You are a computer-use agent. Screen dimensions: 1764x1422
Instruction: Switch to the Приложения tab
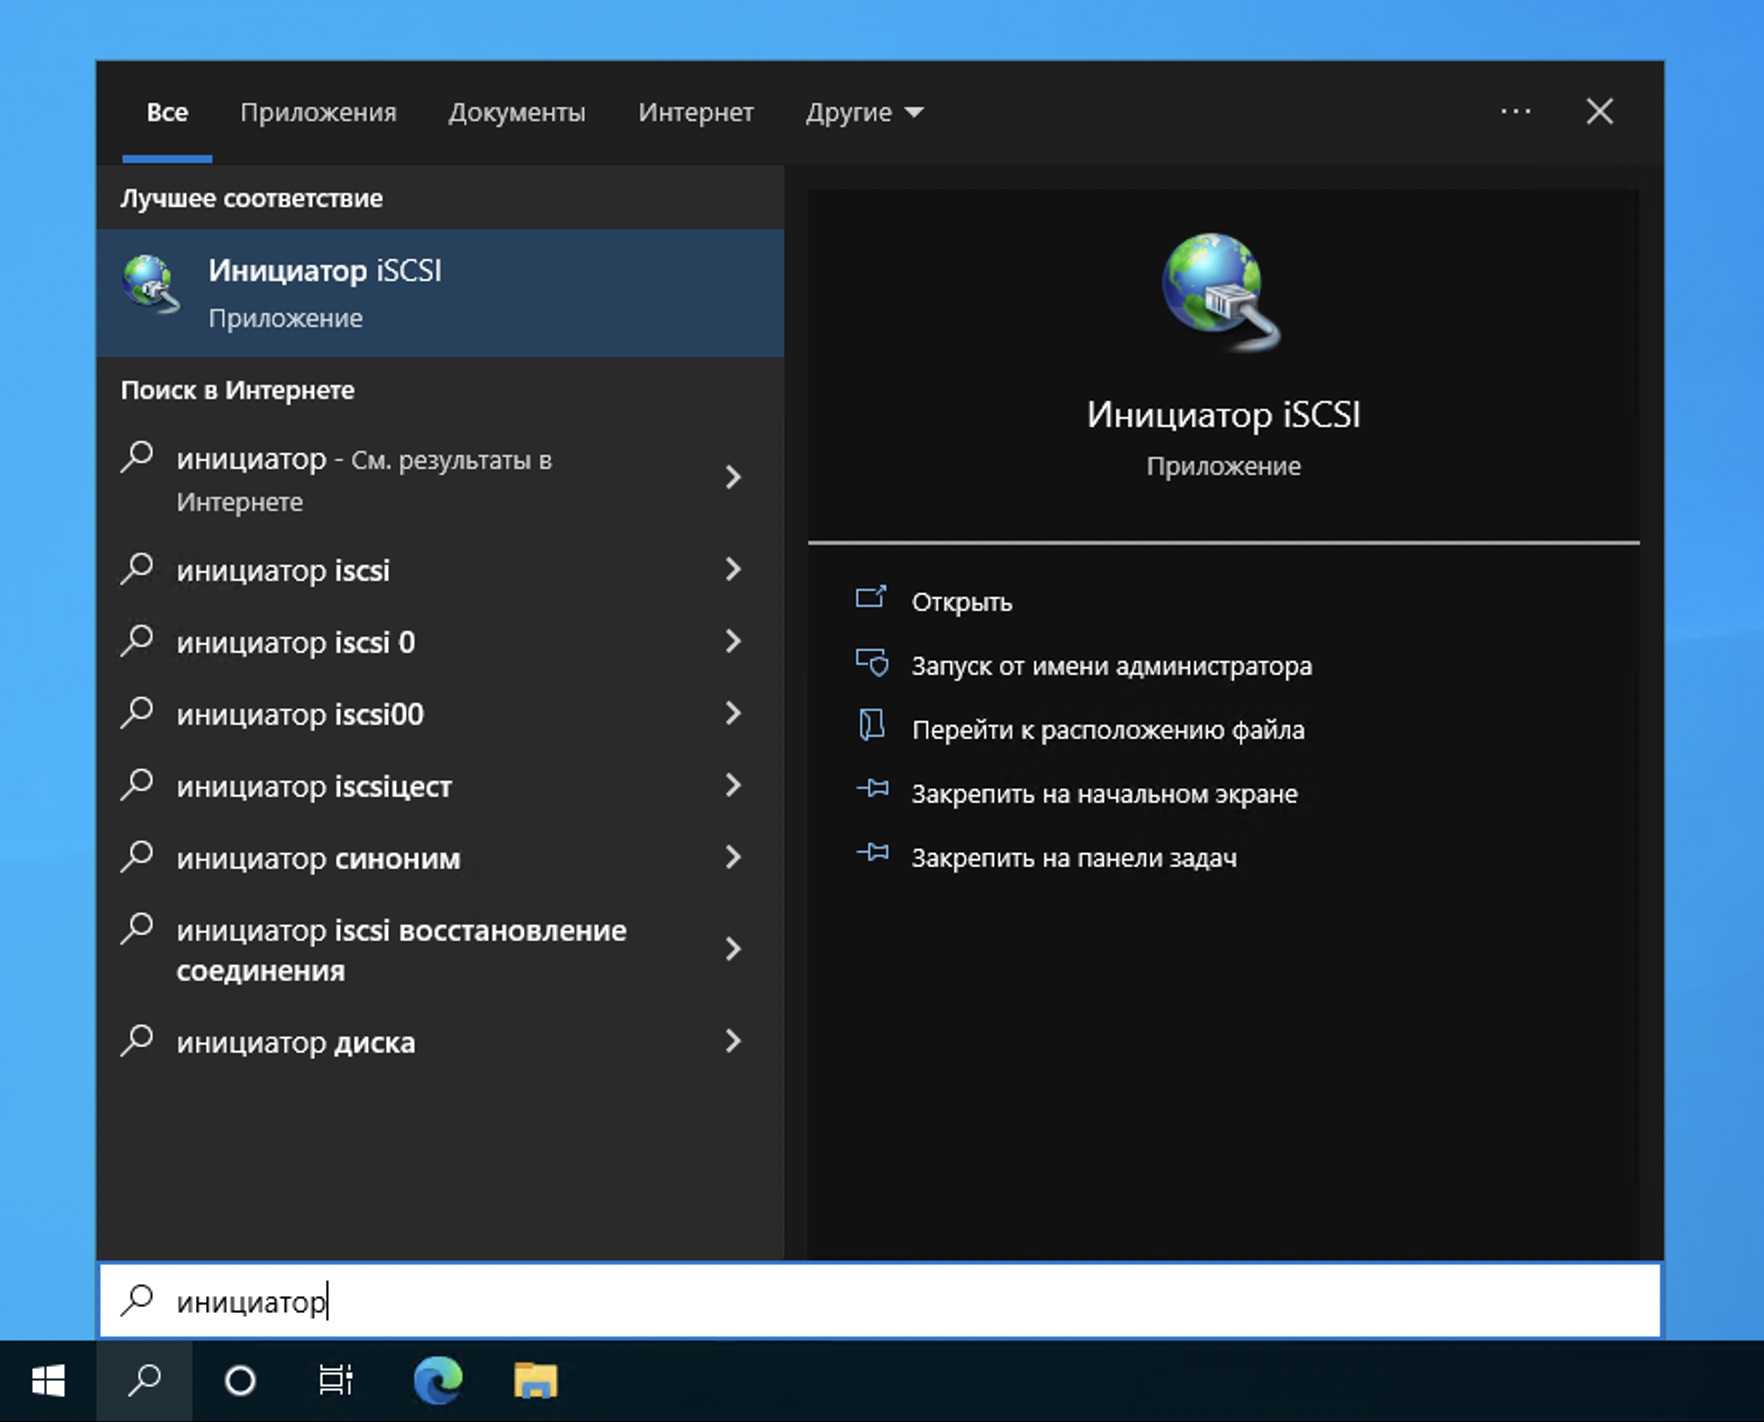click(x=318, y=112)
